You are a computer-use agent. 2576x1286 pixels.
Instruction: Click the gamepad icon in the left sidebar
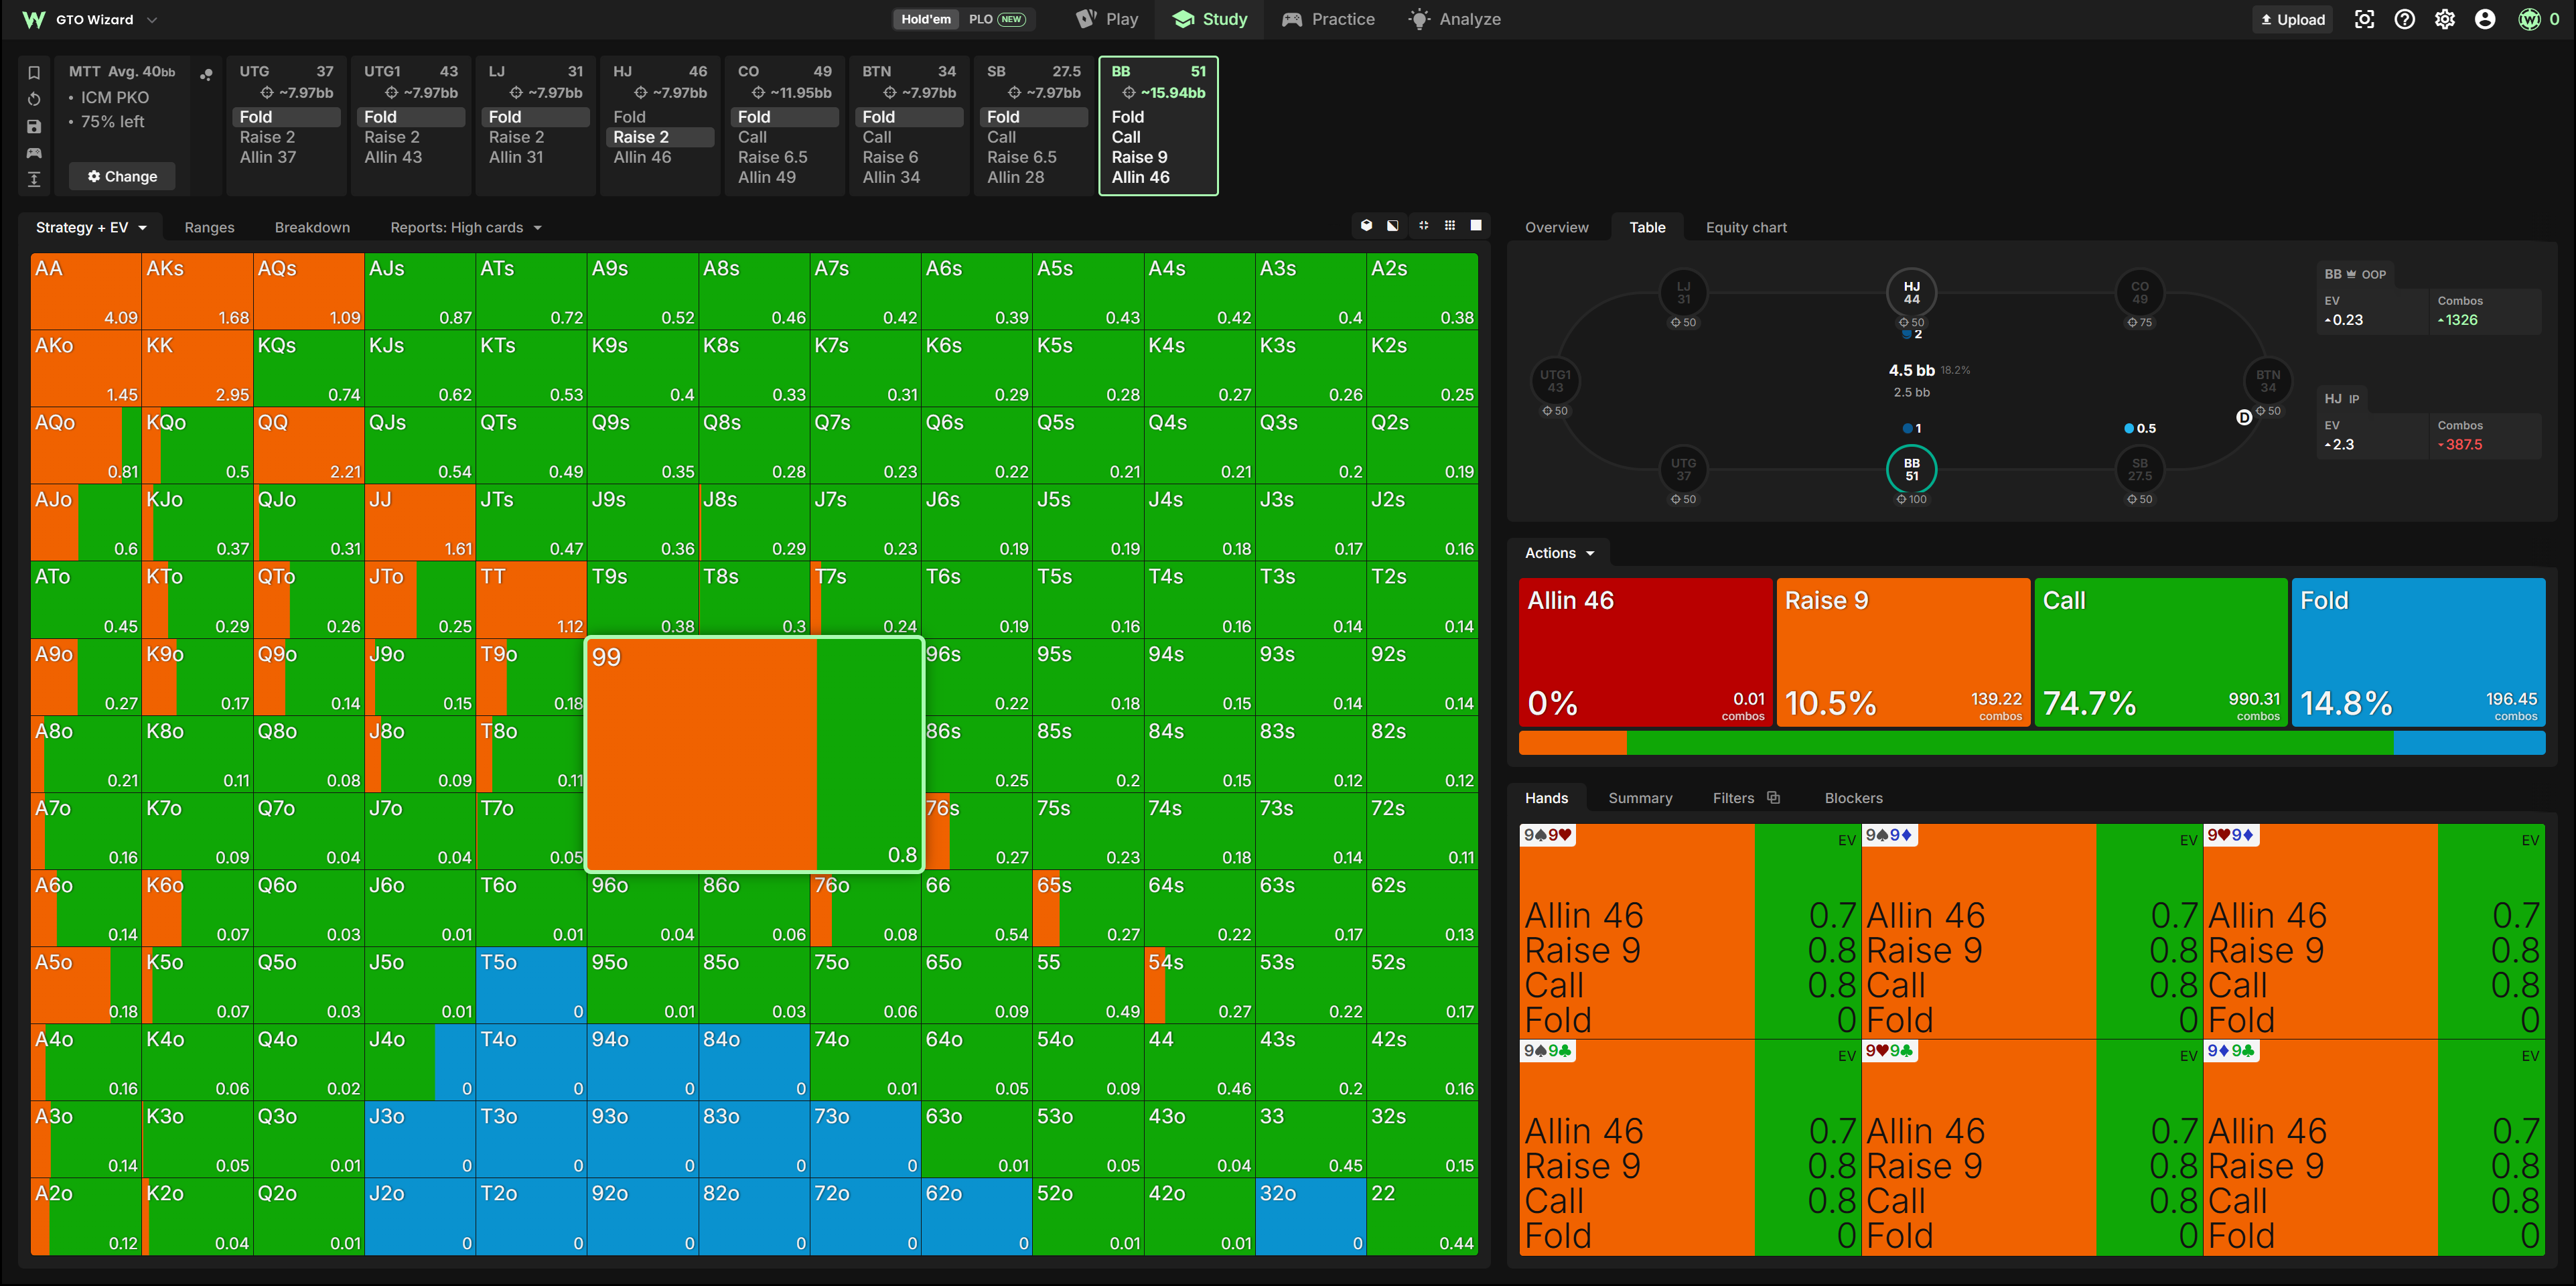coord(34,153)
